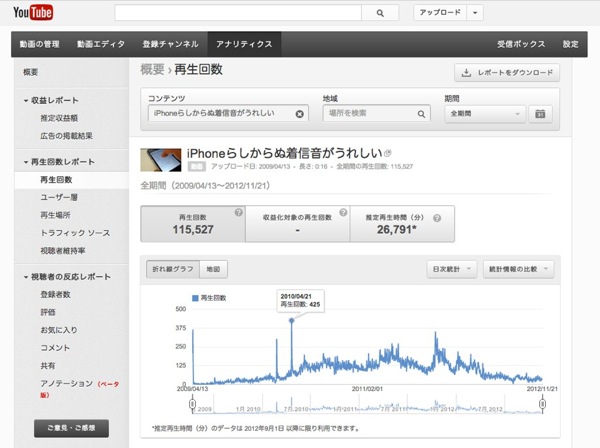Viewport: 600px width, 448px height.
Task: Open コメント report
Action: pos(55,348)
